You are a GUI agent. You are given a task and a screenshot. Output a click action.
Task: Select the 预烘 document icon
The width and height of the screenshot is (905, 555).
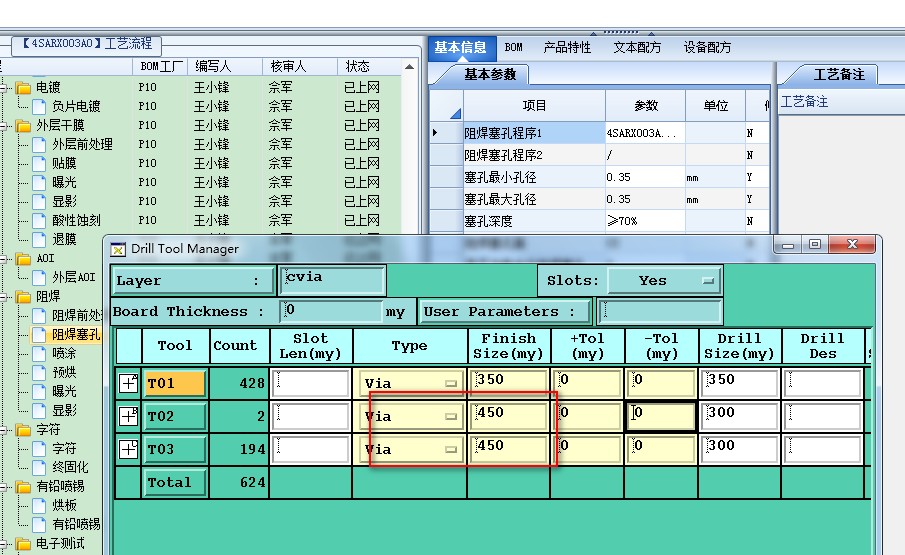click(39, 373)
